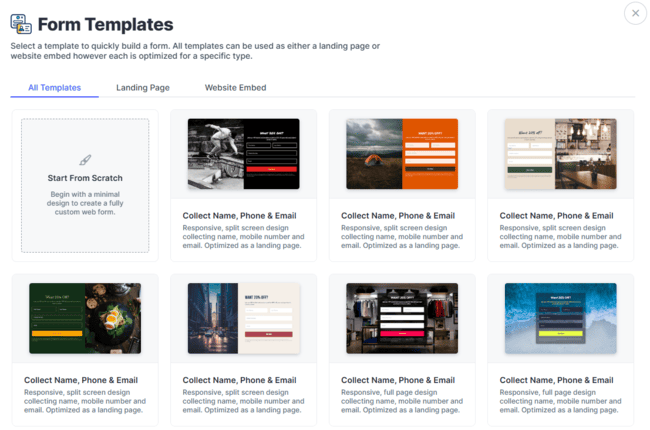Click the title under the skateboarder template
Viewport: 650px width, 430px height.
[x=239, y=216]
